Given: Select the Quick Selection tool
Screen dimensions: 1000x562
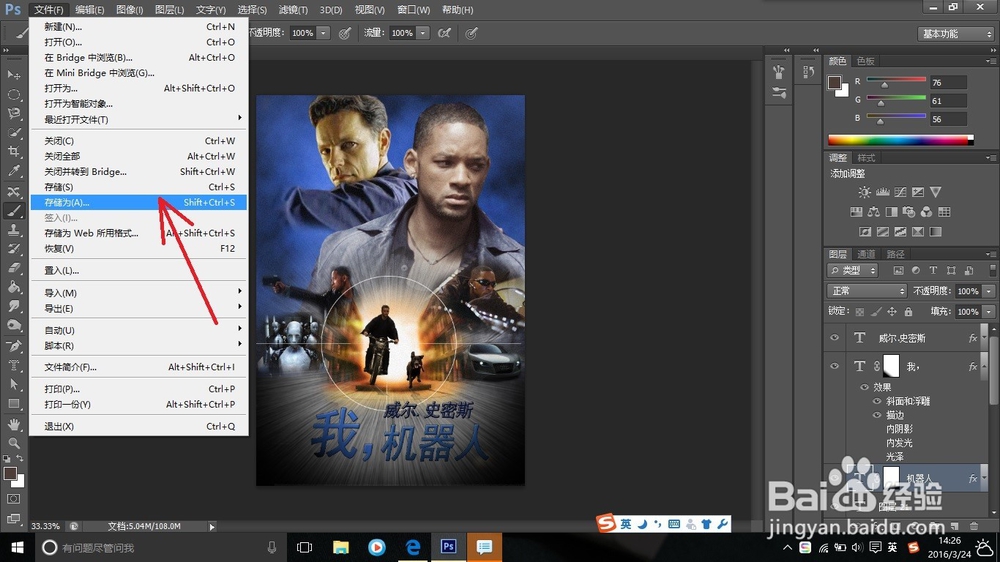Looking at the screenshot, I should pyautogui.click(x=13, y=133).
